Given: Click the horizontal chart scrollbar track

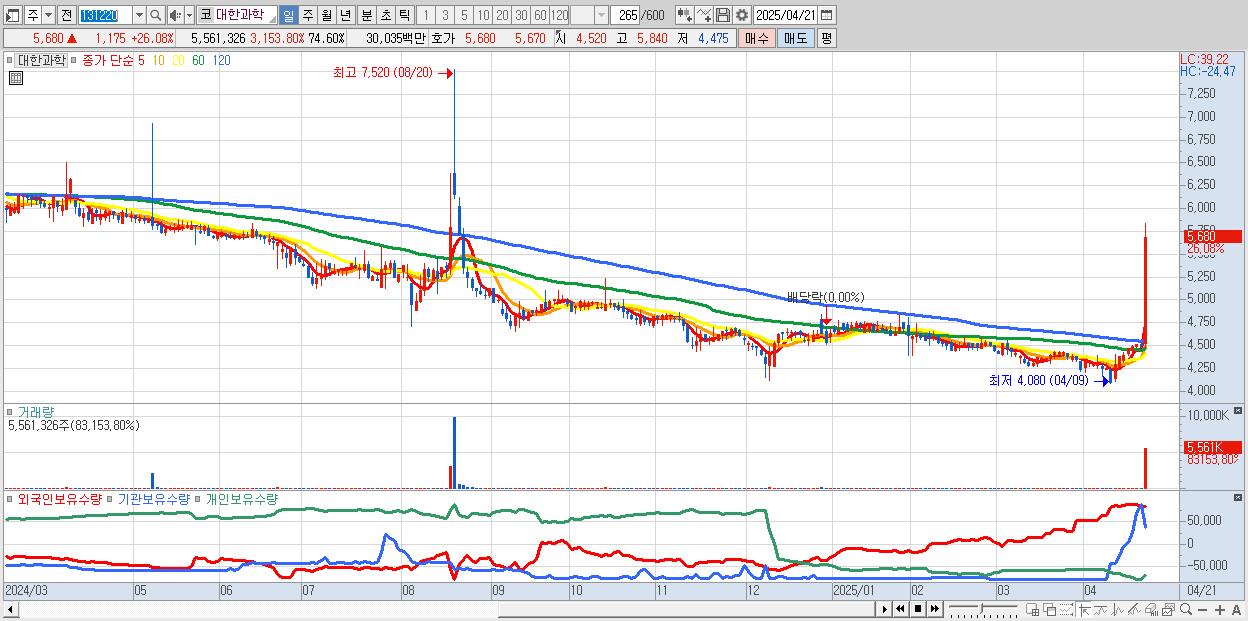Looking at the screenshot, I should tap(447, 609).
